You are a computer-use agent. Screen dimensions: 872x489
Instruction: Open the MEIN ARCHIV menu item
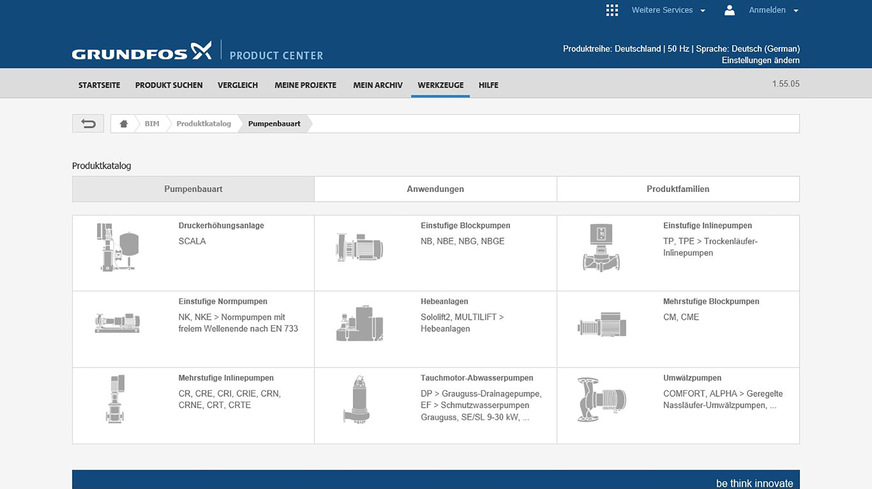click(x=378, y=85)
